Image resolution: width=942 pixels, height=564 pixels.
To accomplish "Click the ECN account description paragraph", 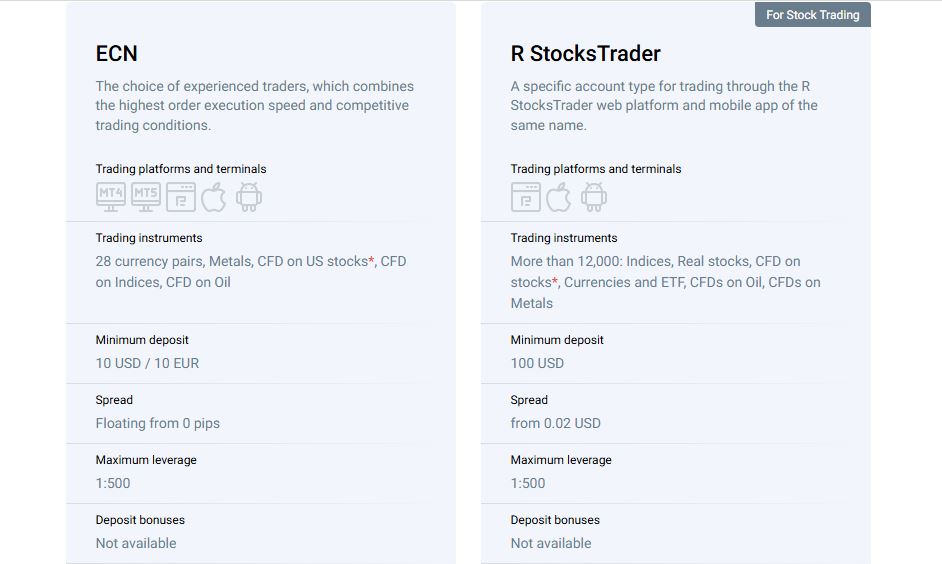I will click(x=255, y=106).
